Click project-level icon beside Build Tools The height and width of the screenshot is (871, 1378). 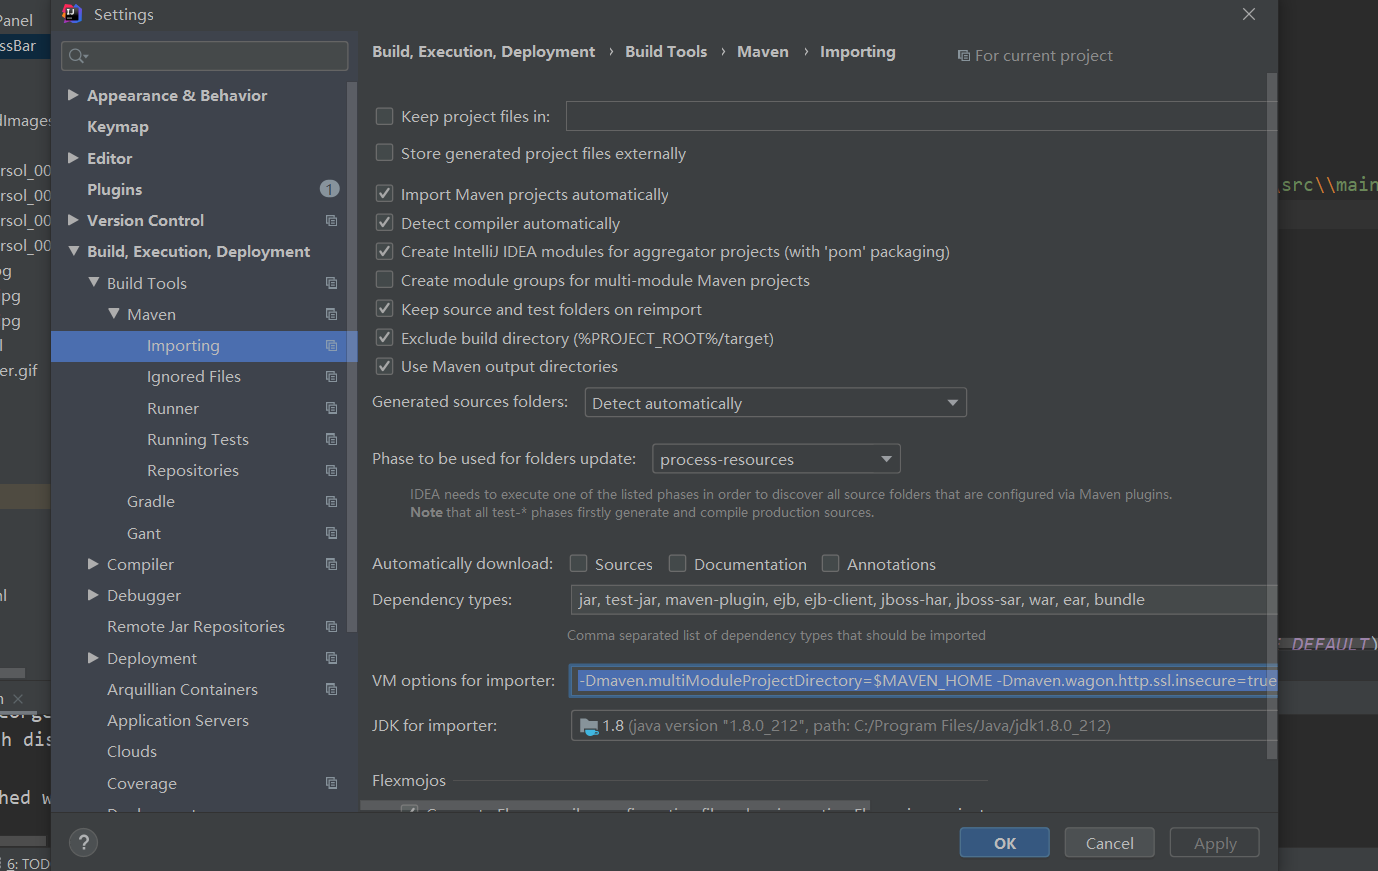(331, 283)
